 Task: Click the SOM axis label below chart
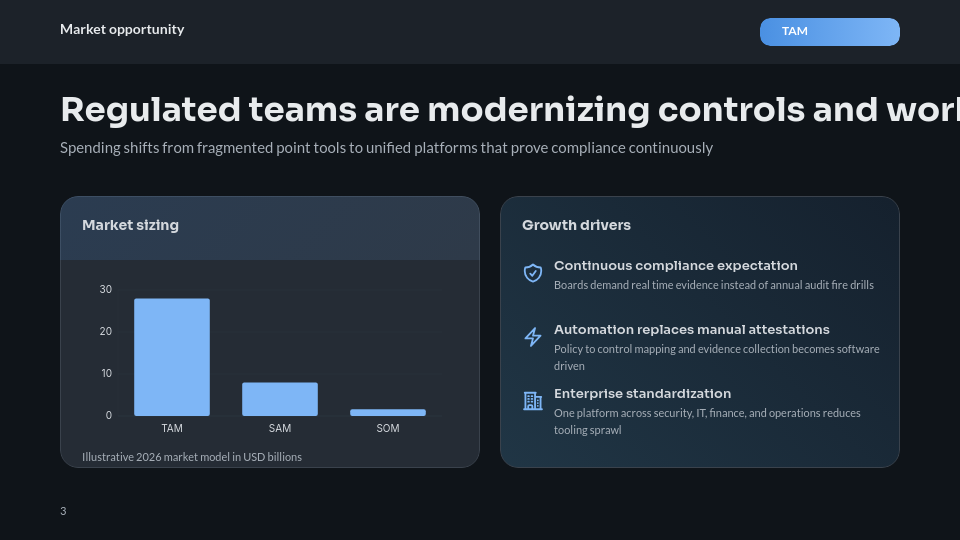388,428
